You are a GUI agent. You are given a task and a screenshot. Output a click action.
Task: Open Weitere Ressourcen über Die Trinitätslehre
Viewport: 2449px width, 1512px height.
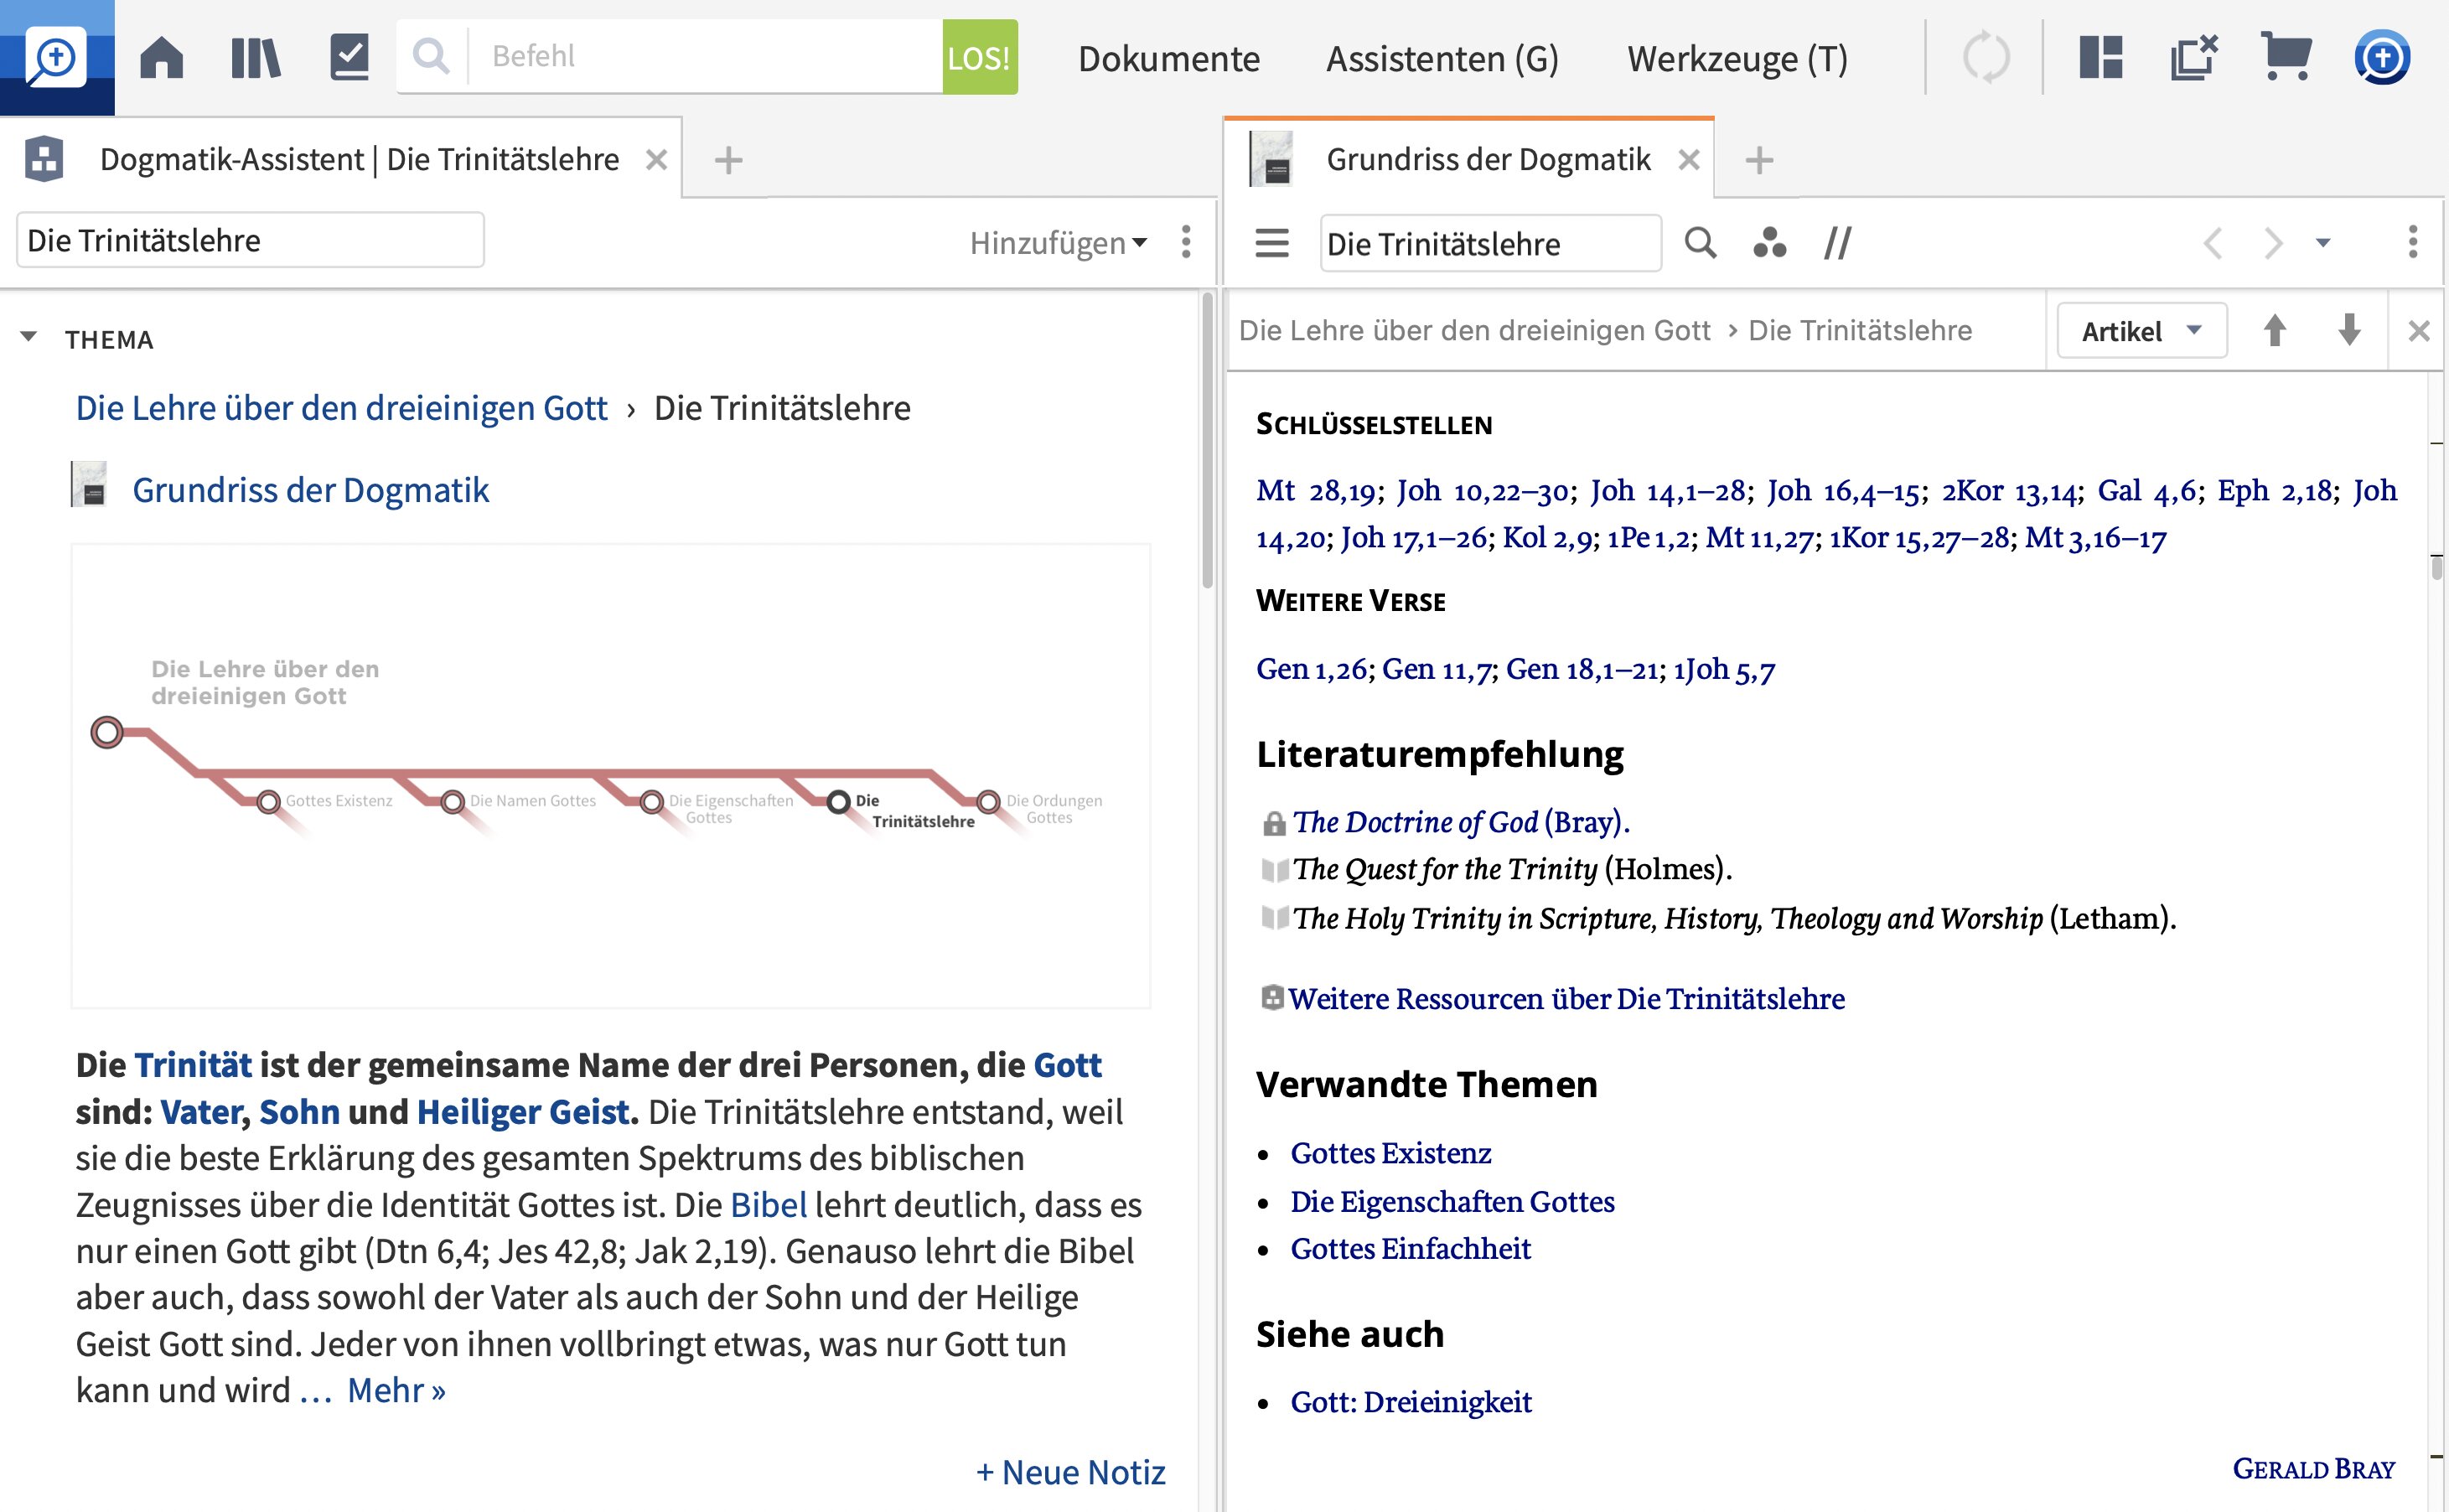tap(1566, 998)
